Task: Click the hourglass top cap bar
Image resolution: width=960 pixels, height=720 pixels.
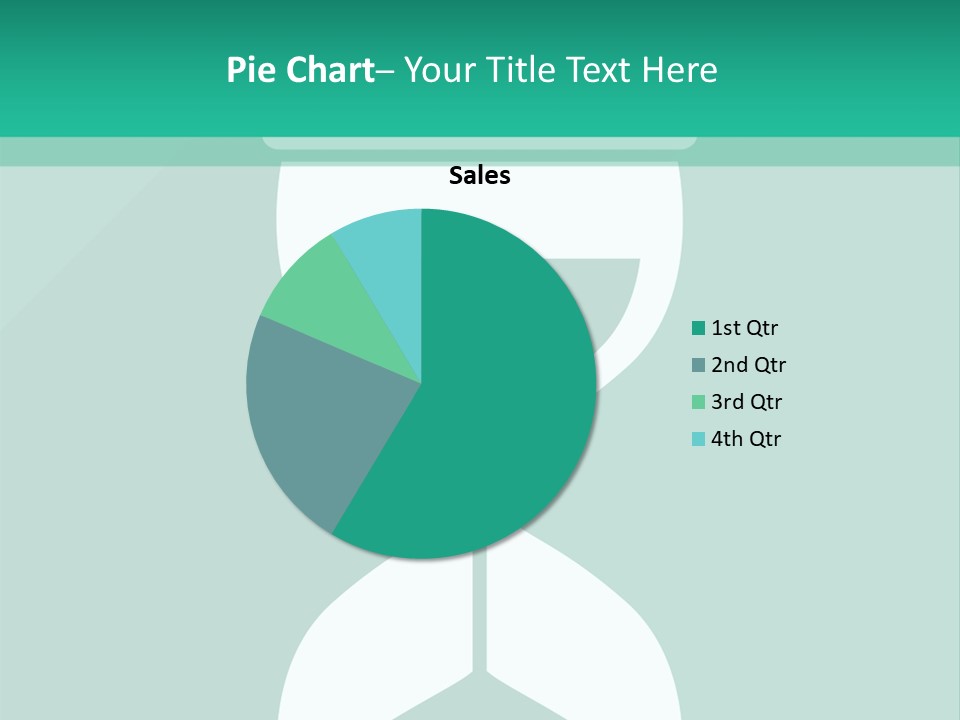Action: (480, 143)
